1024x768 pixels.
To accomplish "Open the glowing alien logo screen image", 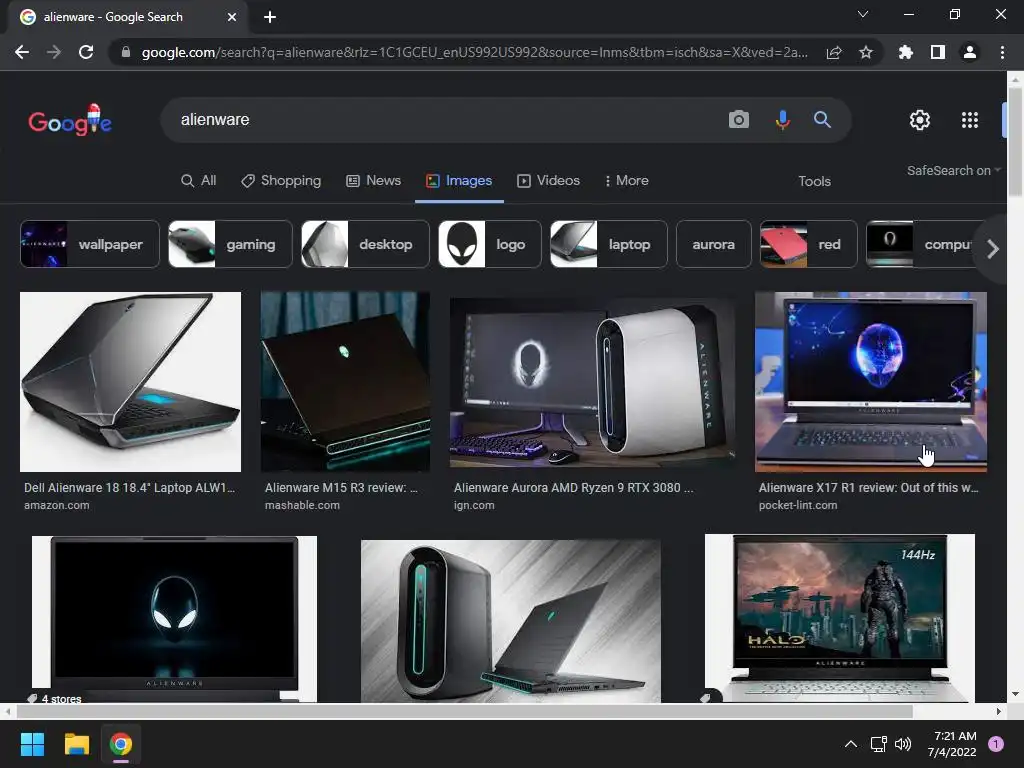I will click(174, 619).
